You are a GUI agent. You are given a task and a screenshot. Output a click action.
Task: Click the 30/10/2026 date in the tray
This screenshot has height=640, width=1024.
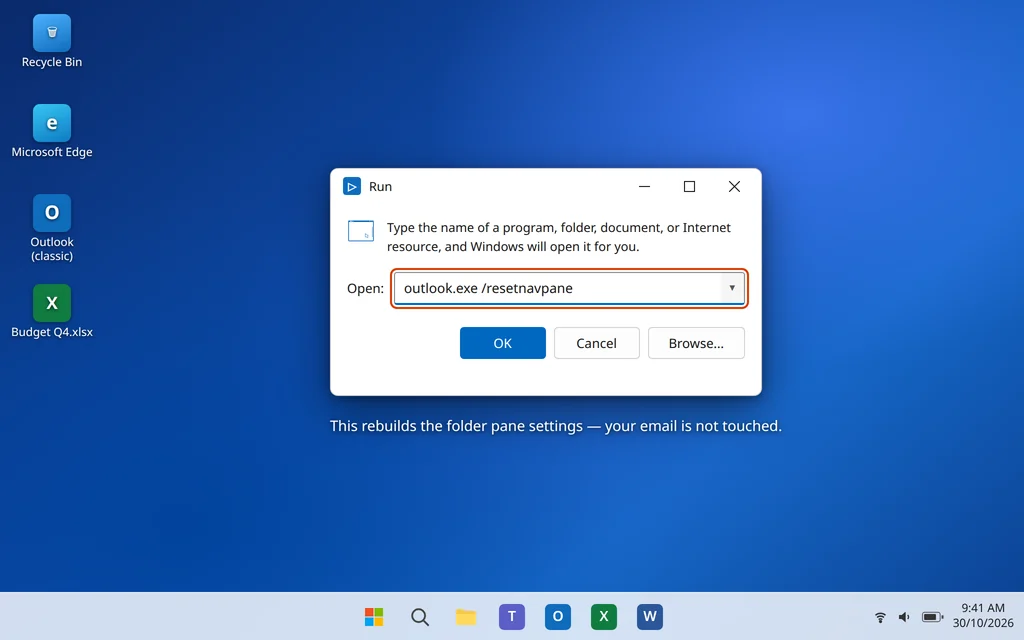pyautogui.click(x=983, y=623)
